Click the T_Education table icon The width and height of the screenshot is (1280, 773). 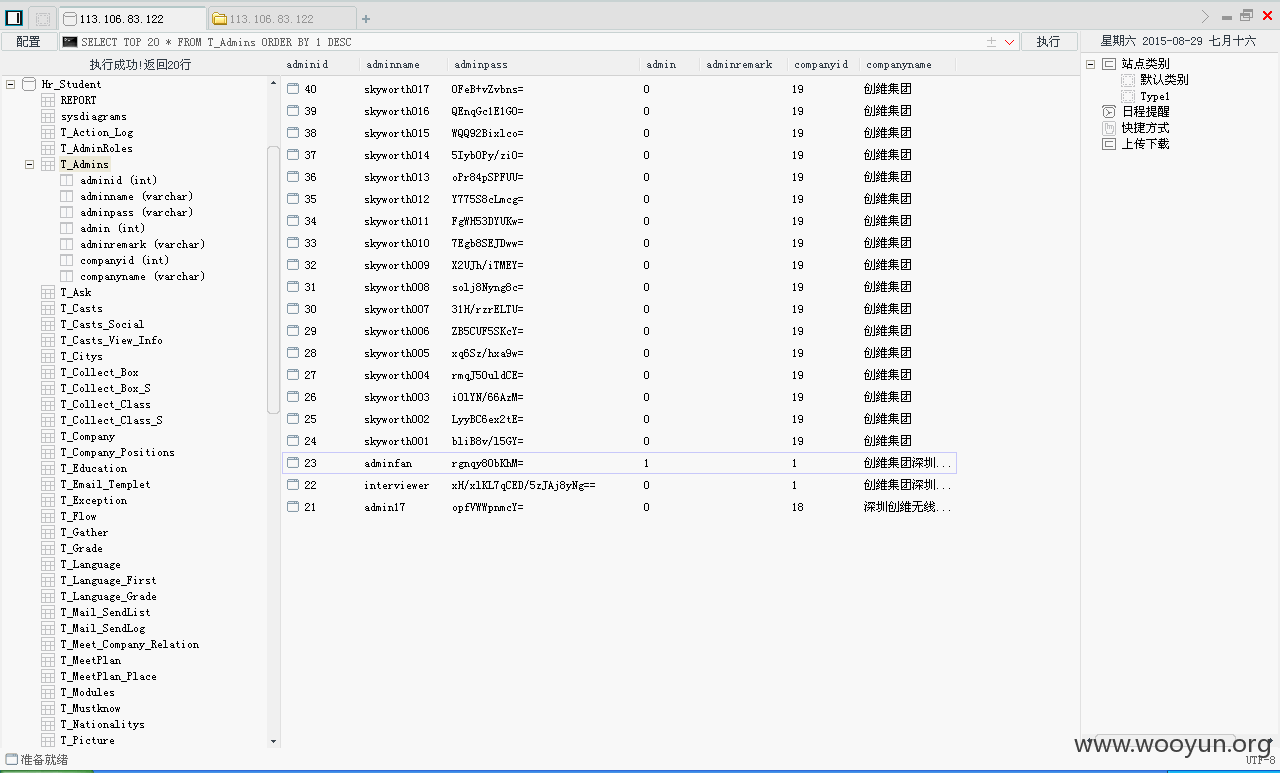tap(48, 468)
